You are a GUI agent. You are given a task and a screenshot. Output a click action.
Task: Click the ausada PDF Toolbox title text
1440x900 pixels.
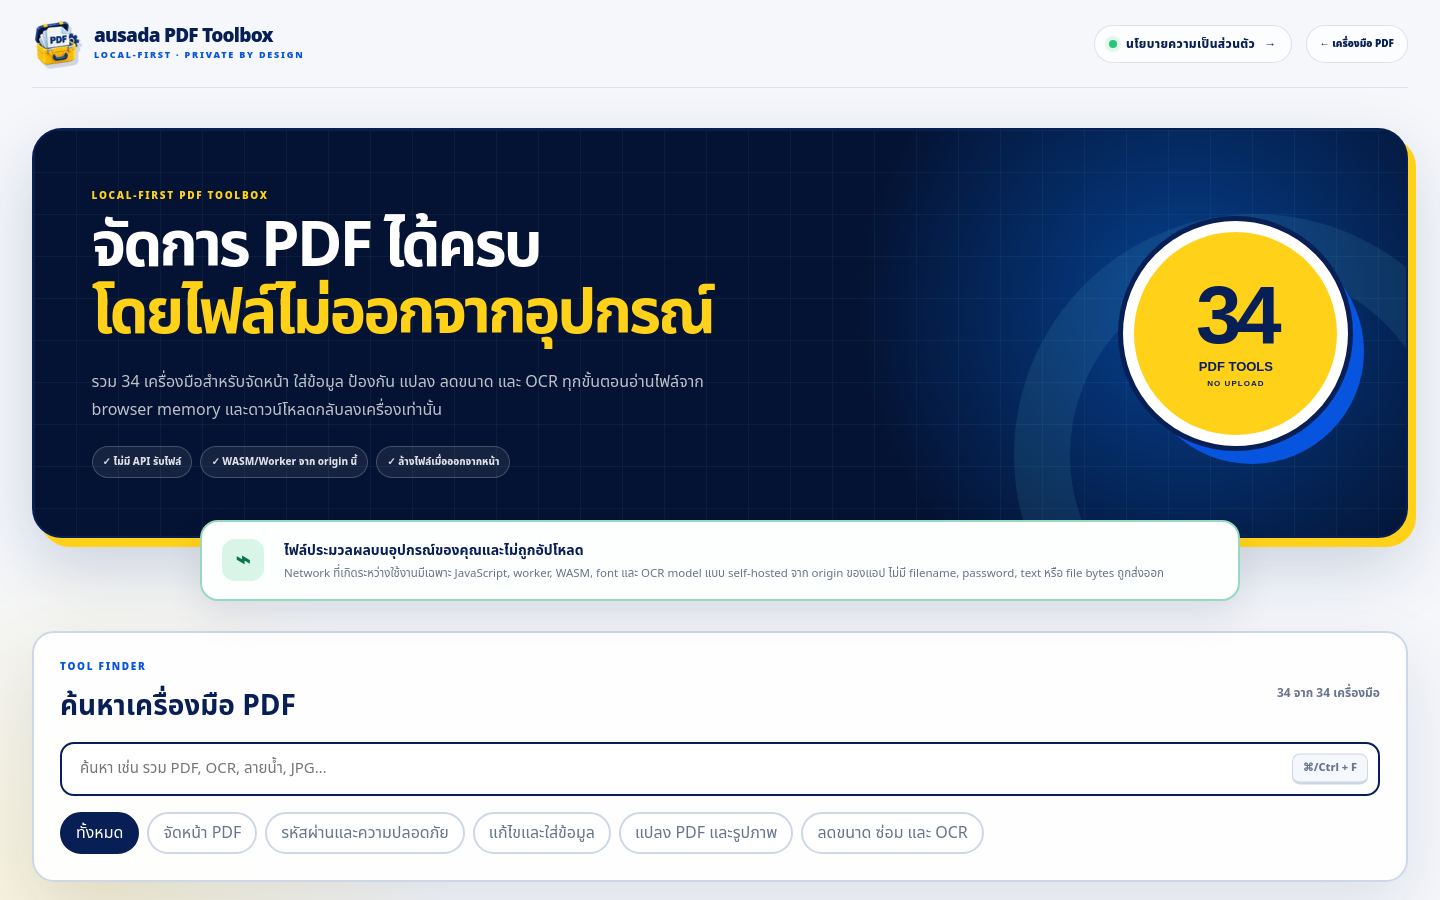183,35
